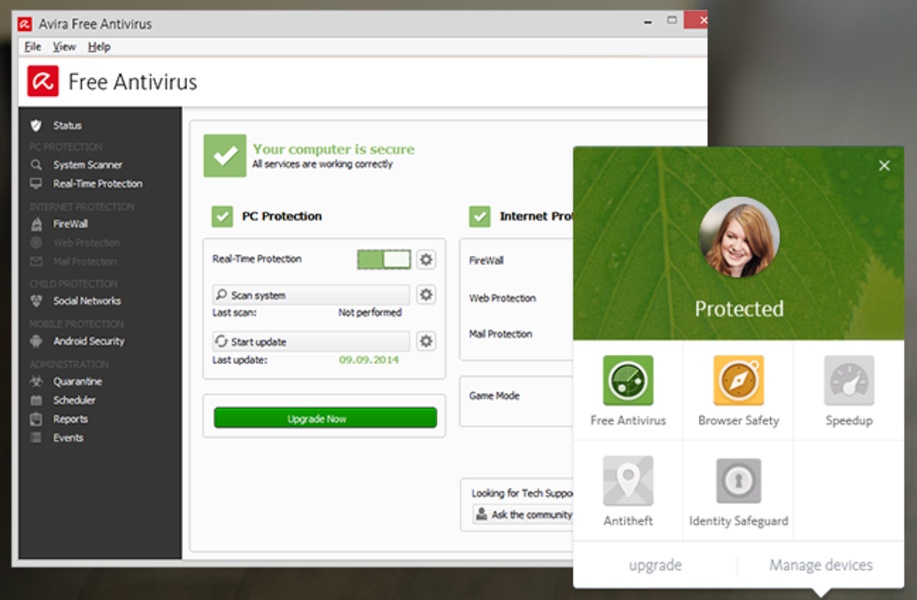Click the last update date 09.09.2014
The height and width of the screenshot is (600, 917).
click(x=368, y=360)
